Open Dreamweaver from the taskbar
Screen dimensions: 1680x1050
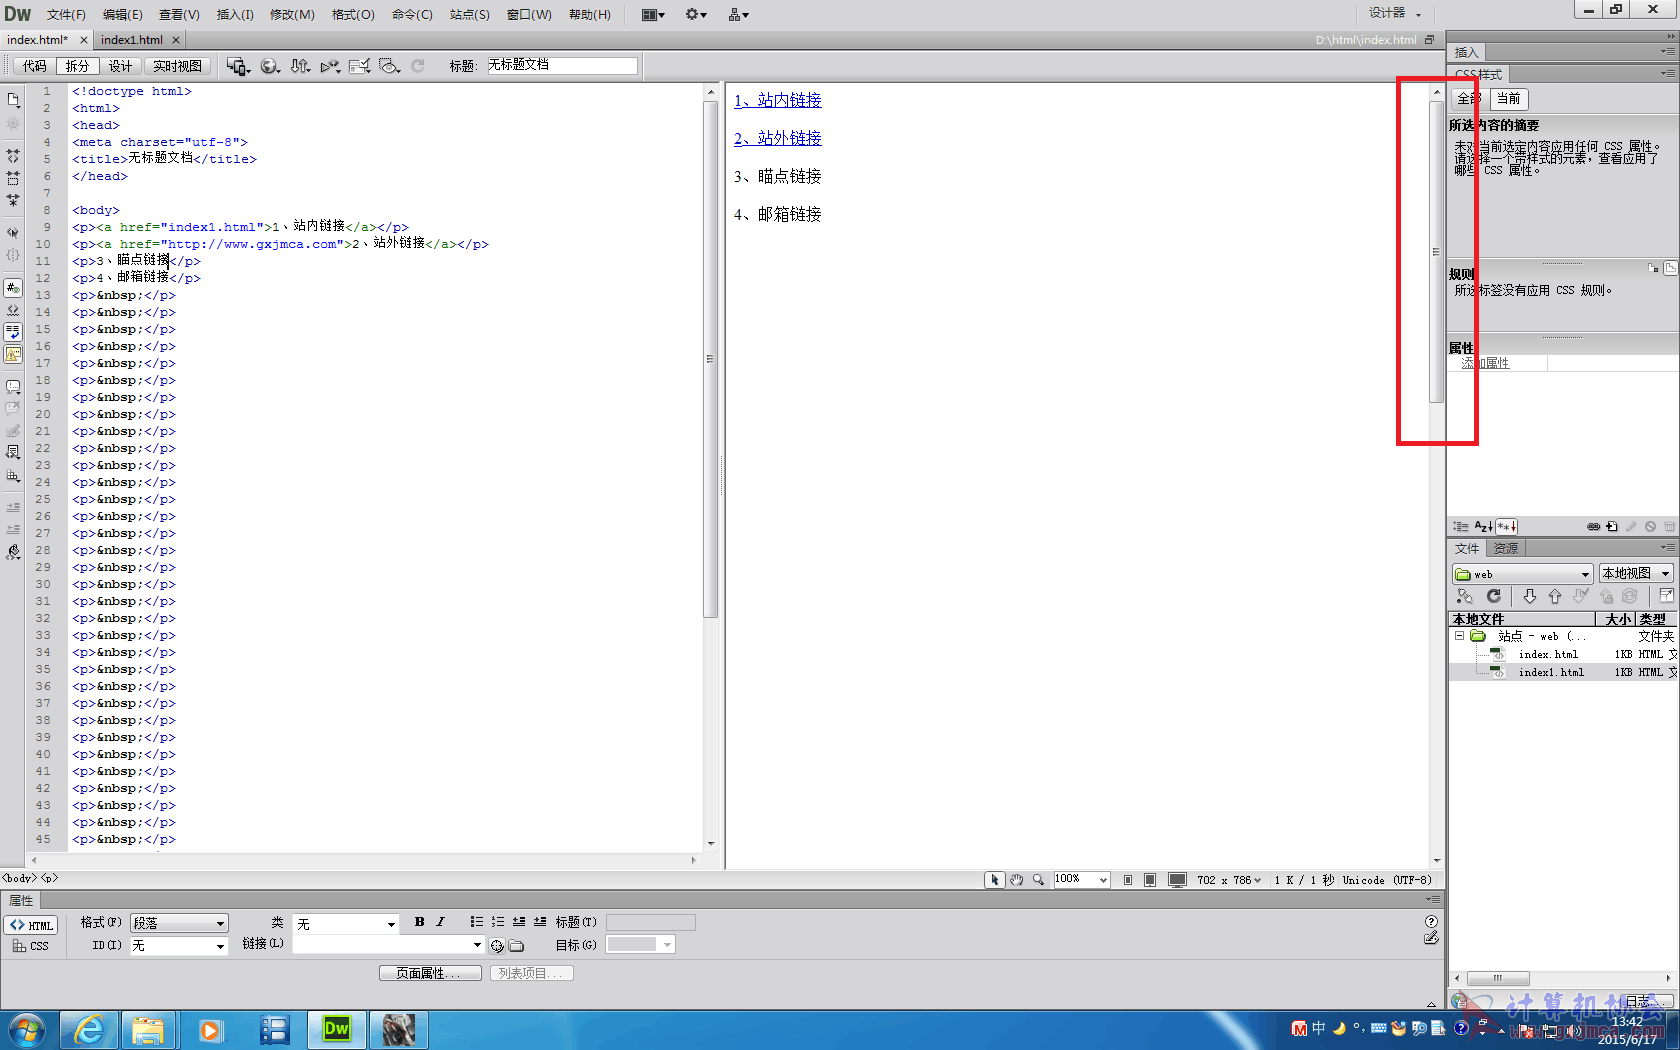pos(337,1029)
